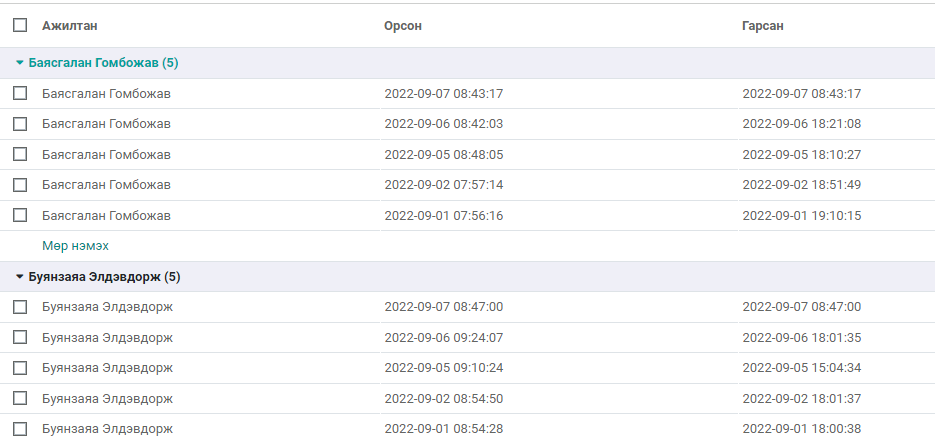935x441 pixels.
Task: Check Буянзаяа row with 2022-09-06 09:24:07 entry
Action: pos(20,337)
